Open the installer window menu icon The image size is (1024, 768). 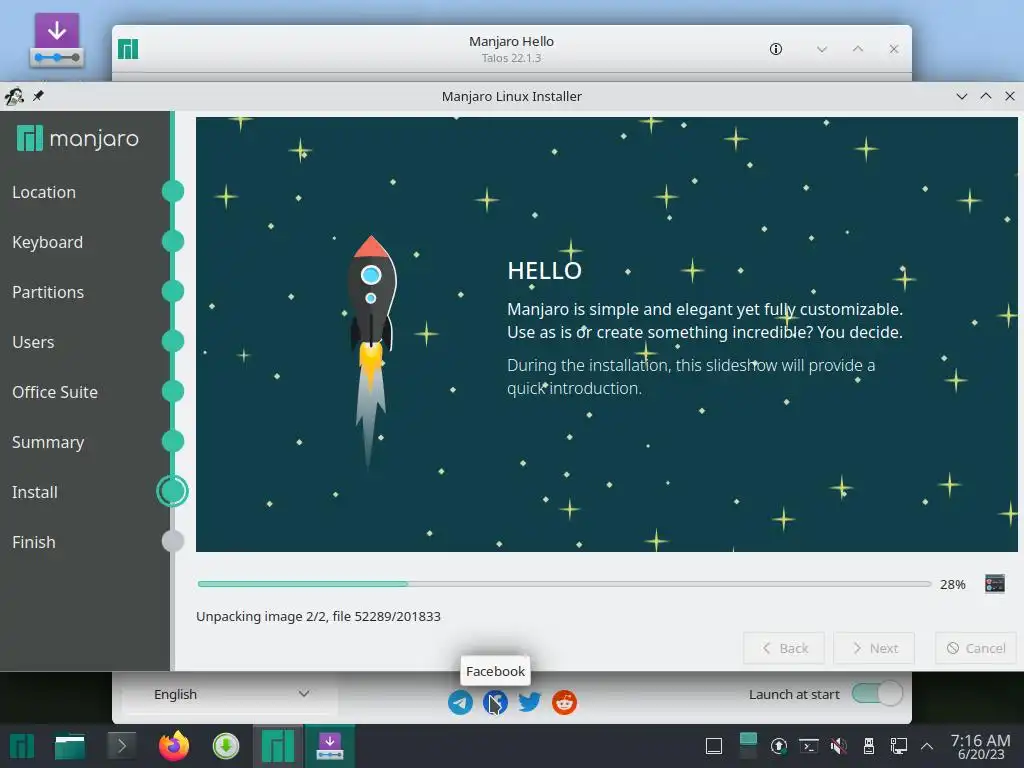(14, 97)
